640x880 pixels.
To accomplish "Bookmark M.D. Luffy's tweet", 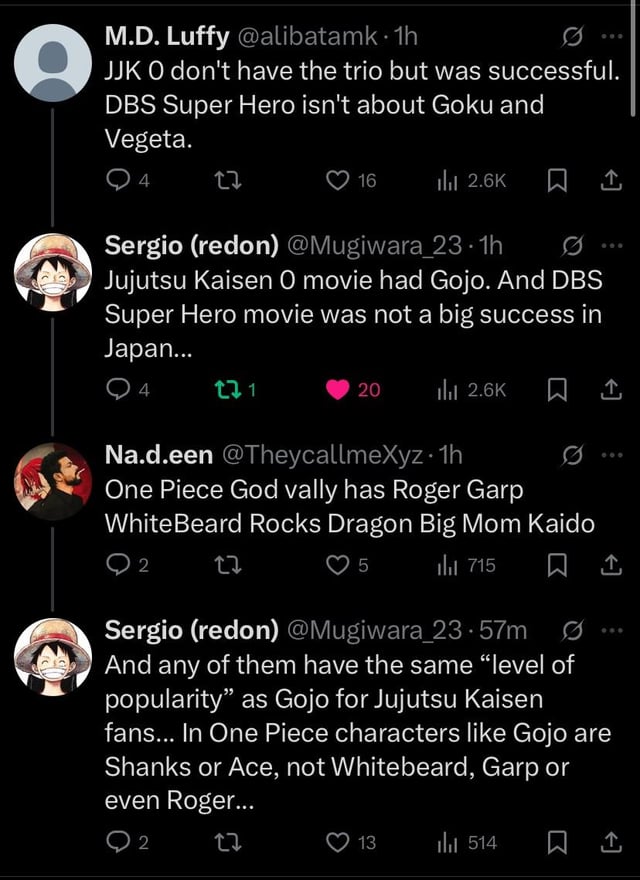I will coord(557,180).
